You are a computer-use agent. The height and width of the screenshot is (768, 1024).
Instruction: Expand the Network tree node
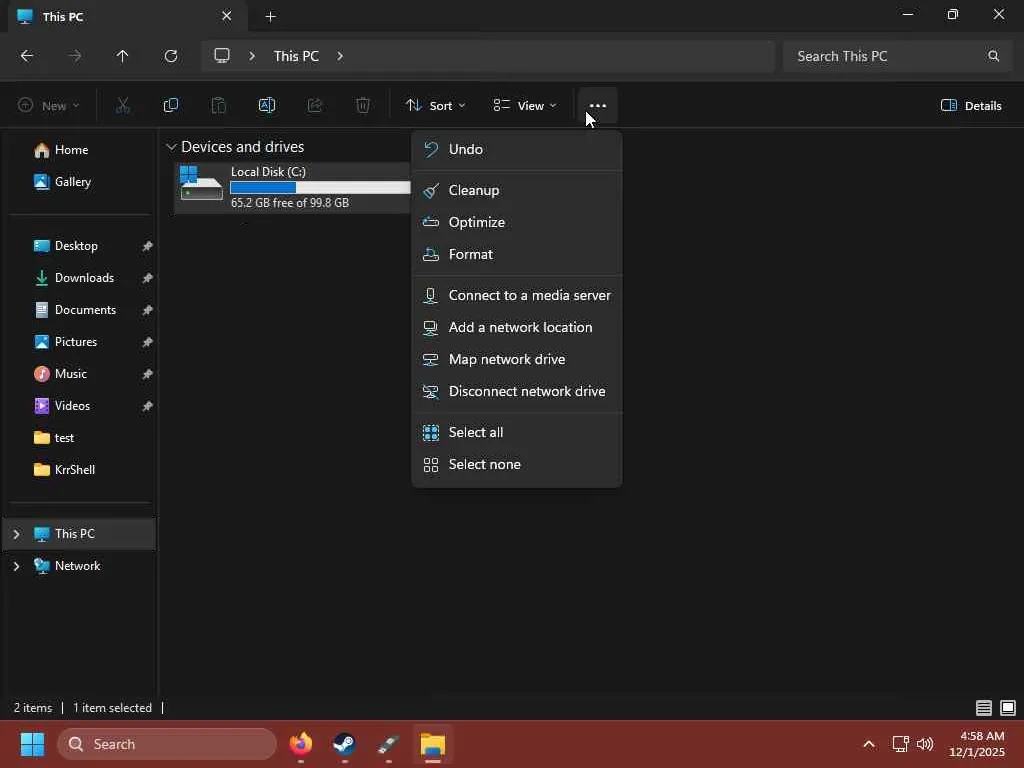pyautogui.click(x=16, y=566)
